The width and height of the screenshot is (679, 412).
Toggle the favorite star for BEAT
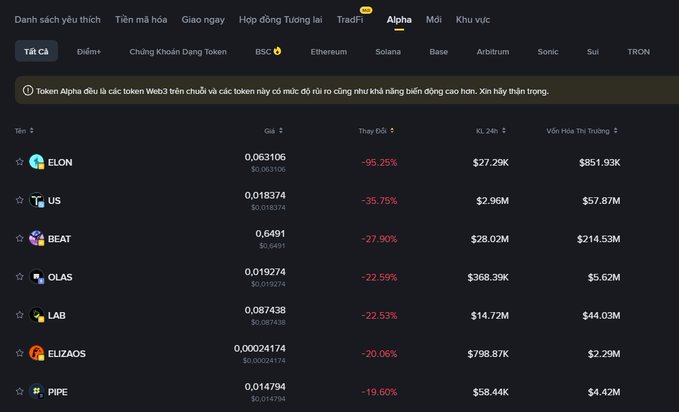19,238
